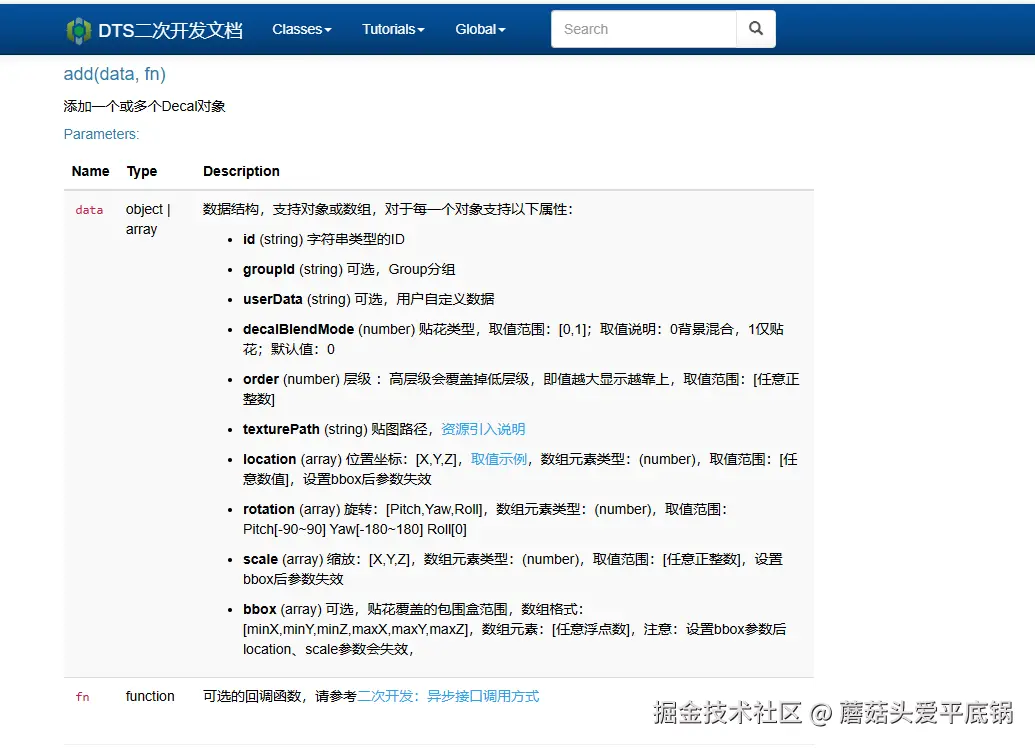Open the 资源引入说明 link
This screenshot has width=1035, height=748.
tap(483, 429)
